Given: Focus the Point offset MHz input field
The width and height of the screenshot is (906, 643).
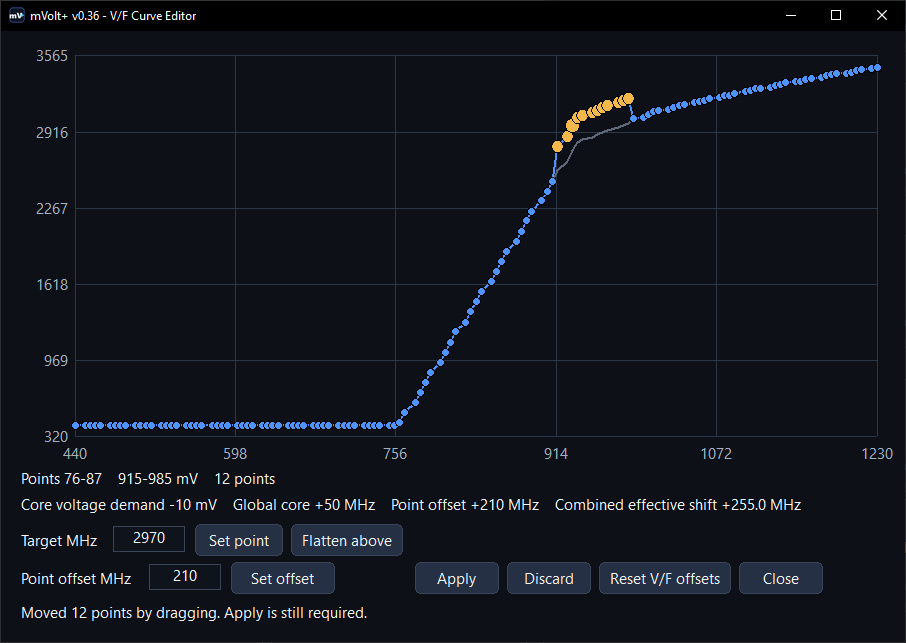Looking at the screenshot, I should [185, 577].
